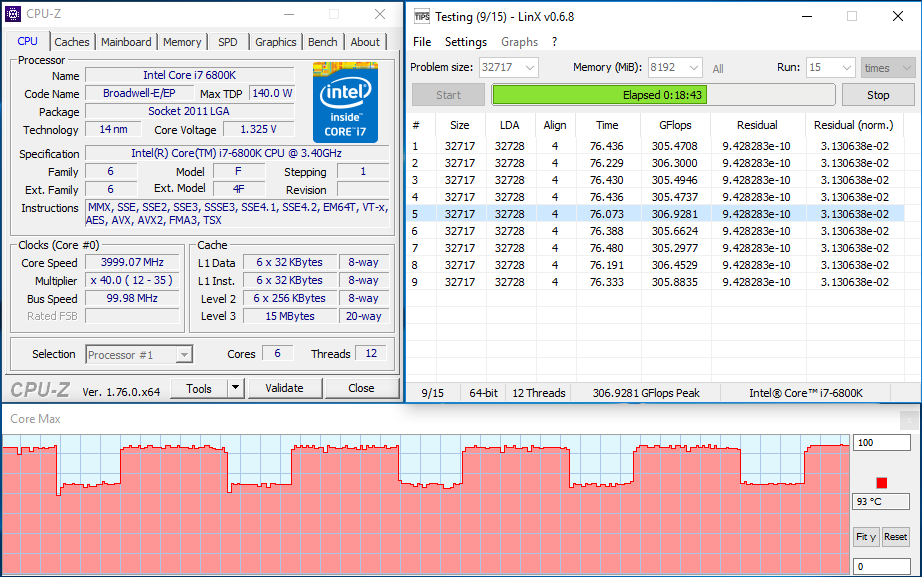Switch to the Memory tab
The image size is (922, 577).
click(x=182, y=42)
